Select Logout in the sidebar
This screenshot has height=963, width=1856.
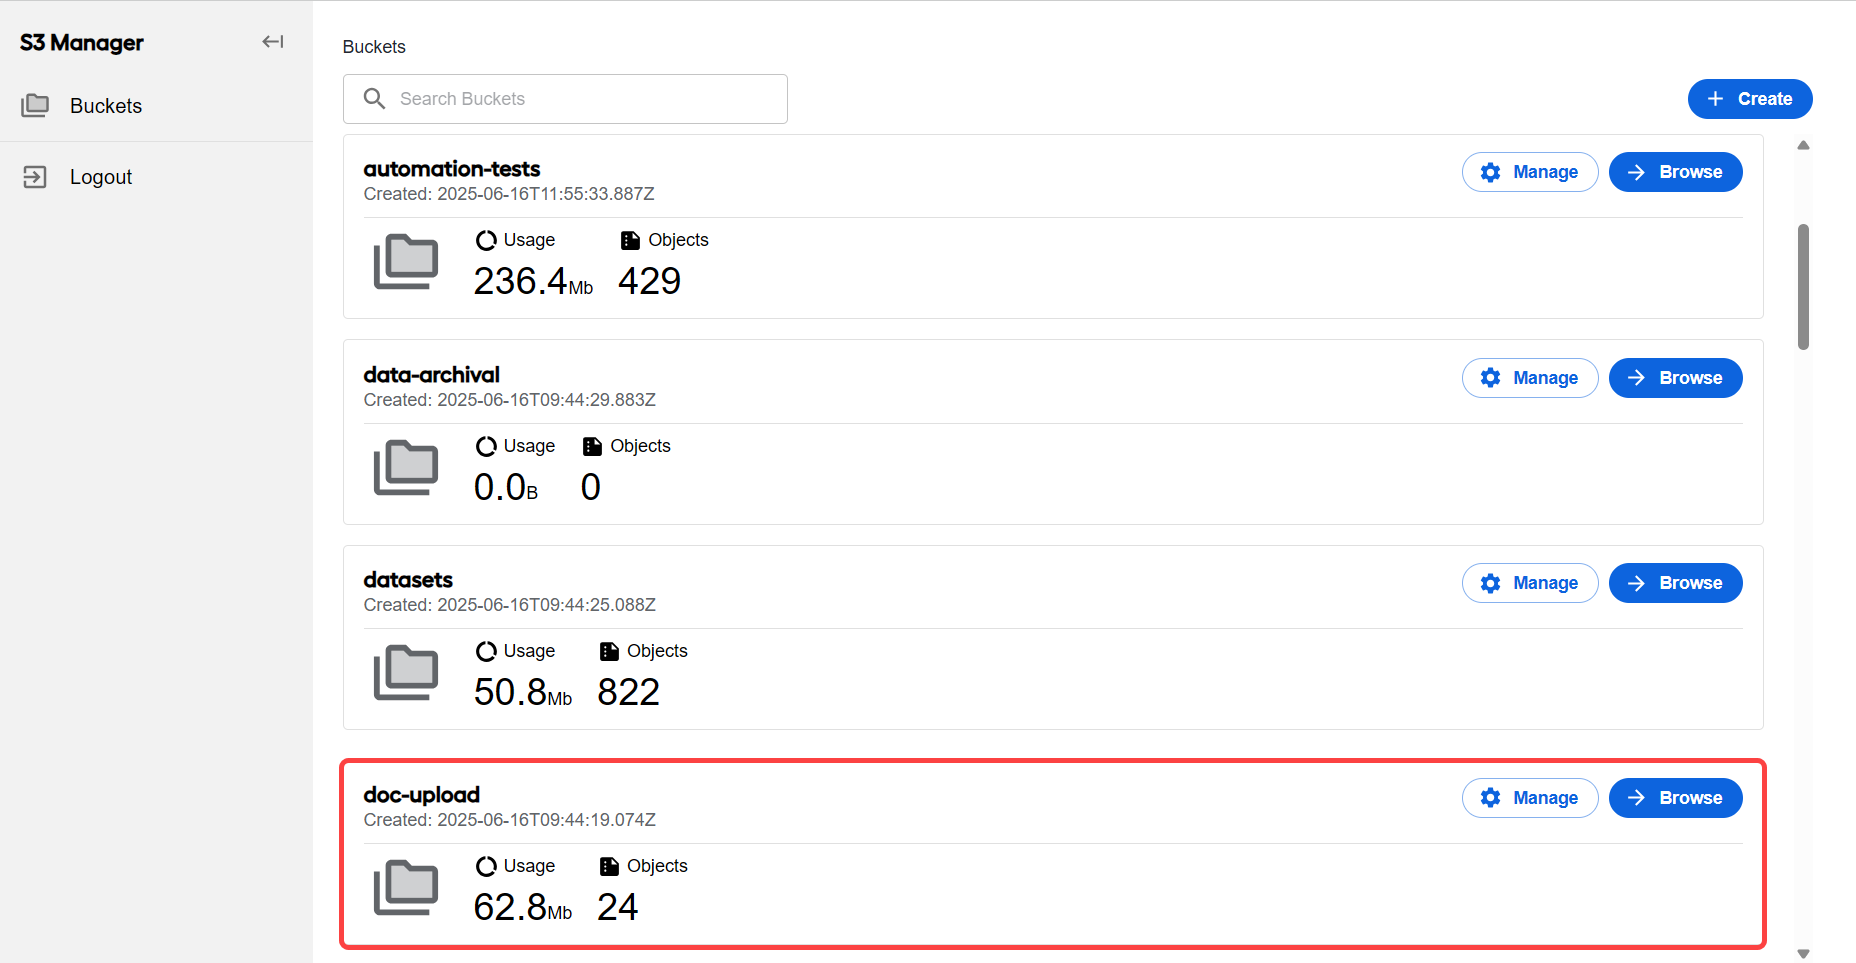tap(156, 177)
